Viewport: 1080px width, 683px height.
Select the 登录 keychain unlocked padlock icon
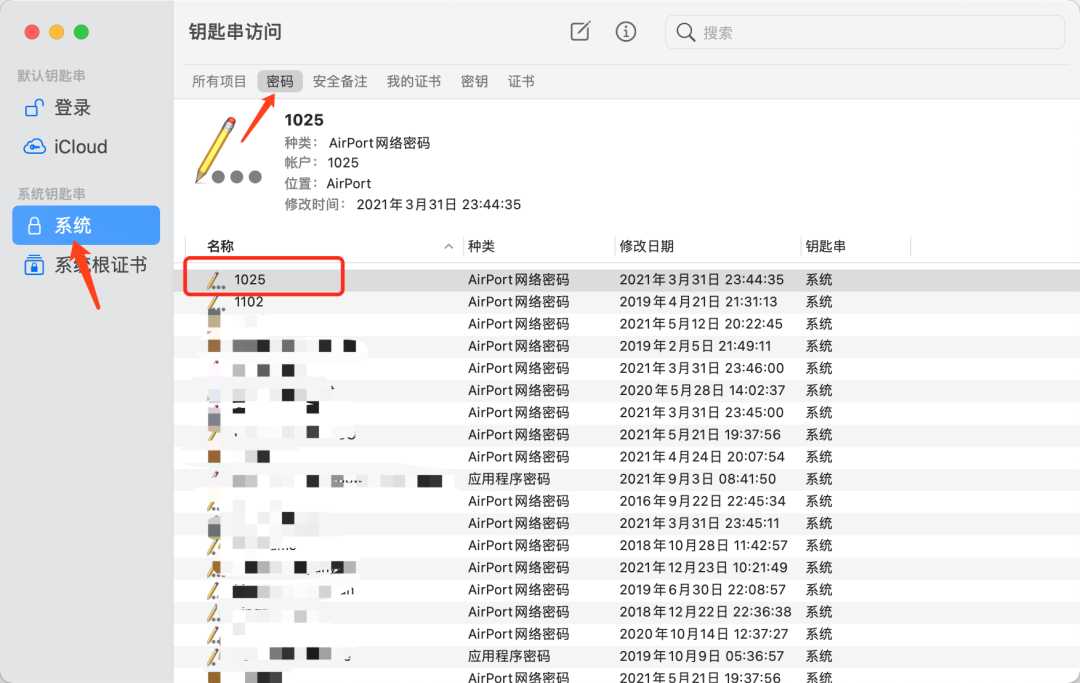click(34, 108)
